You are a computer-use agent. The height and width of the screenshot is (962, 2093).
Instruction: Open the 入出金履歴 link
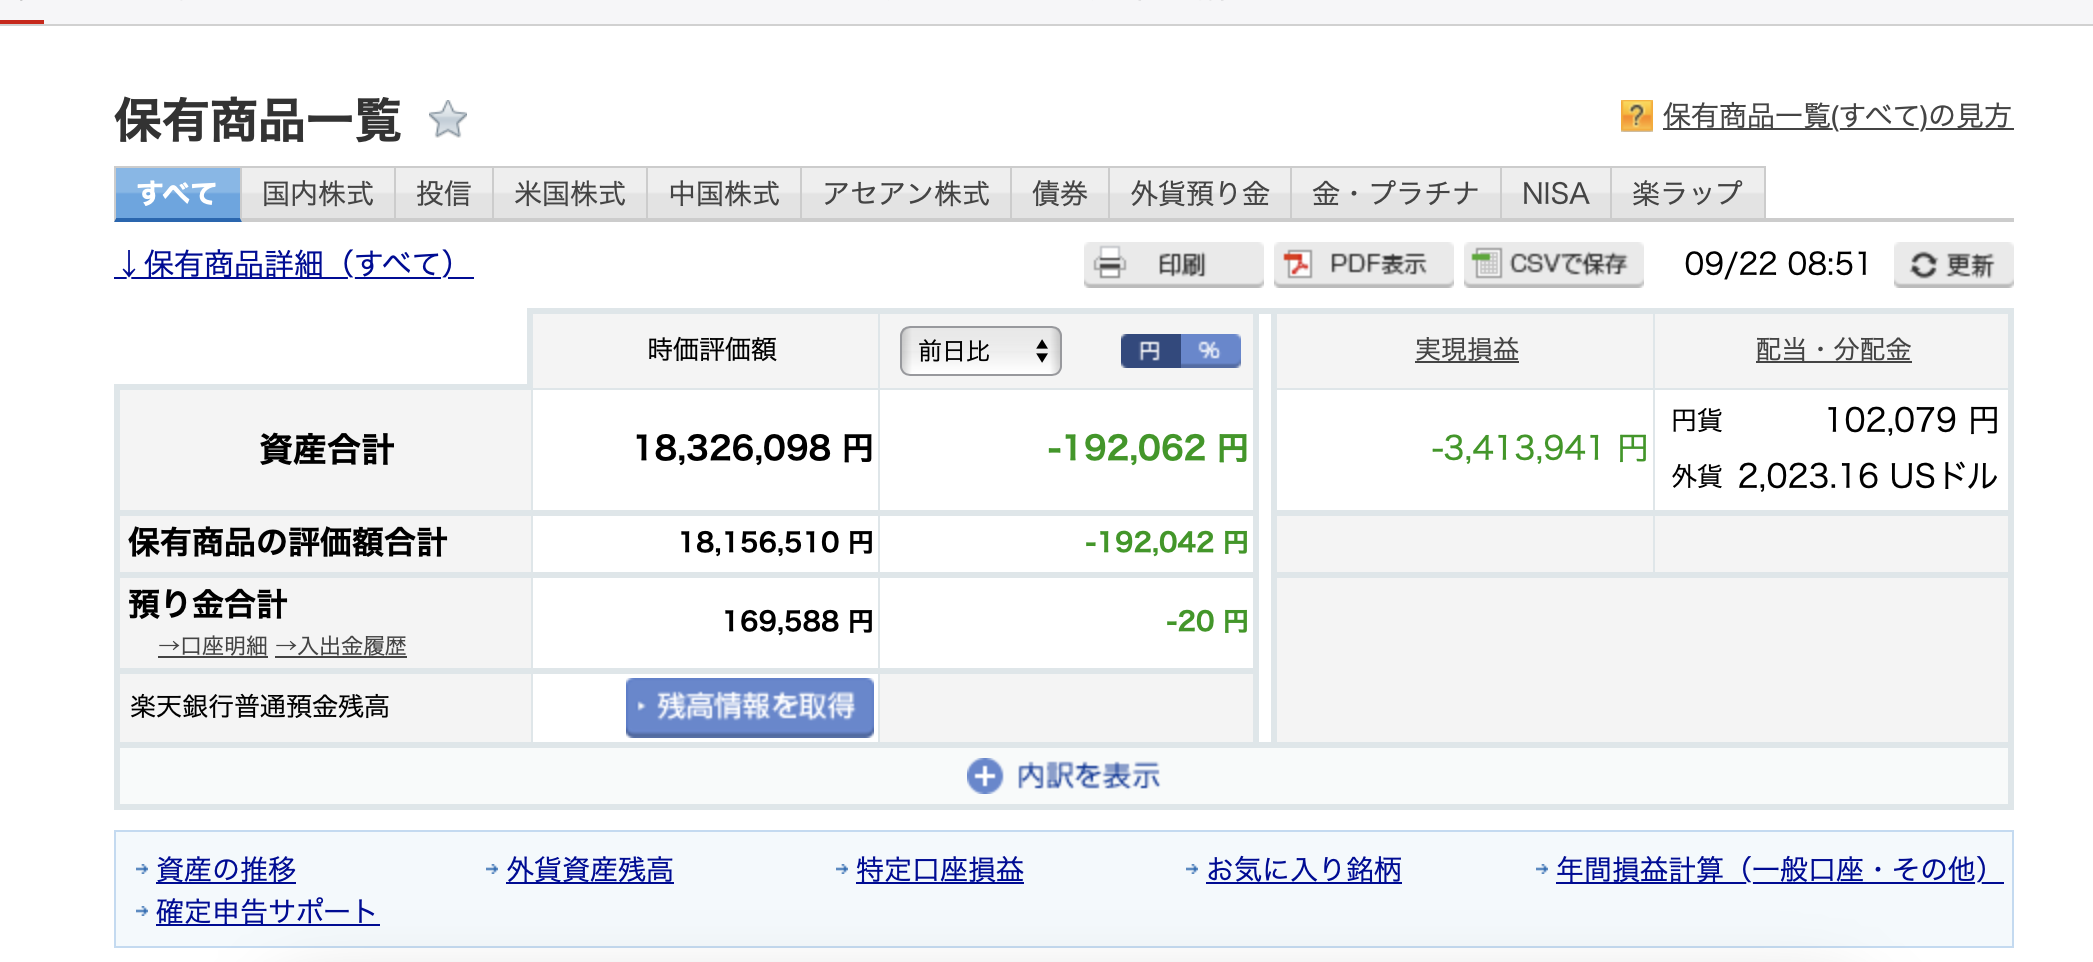pos(341,647)
